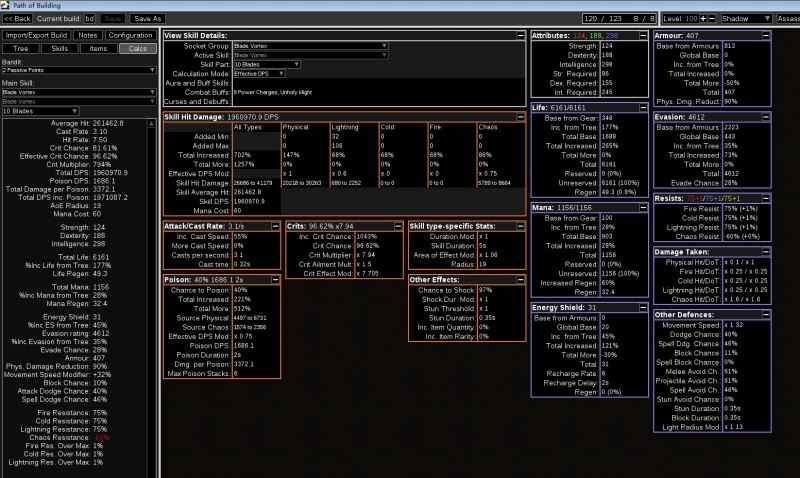
Task: Collapse the Attributes section
Action: pos(643,36)
